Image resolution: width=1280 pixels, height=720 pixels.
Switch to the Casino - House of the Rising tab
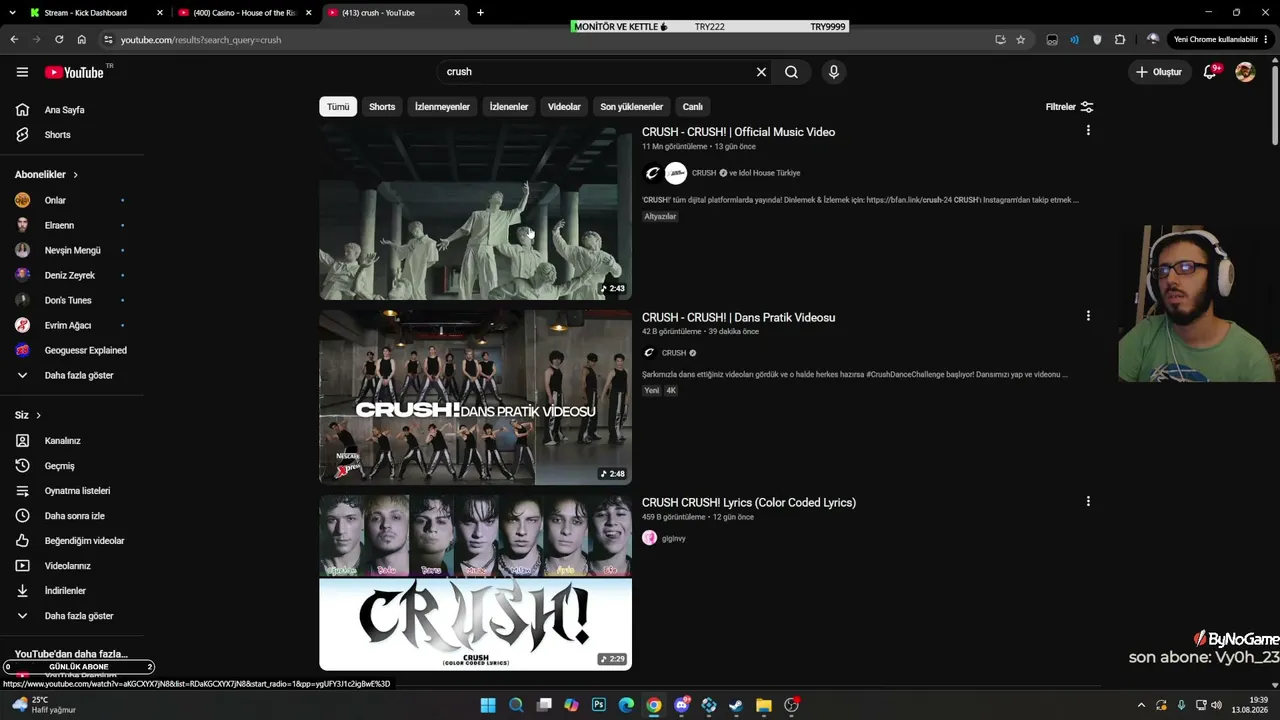(x=244, y=13)
